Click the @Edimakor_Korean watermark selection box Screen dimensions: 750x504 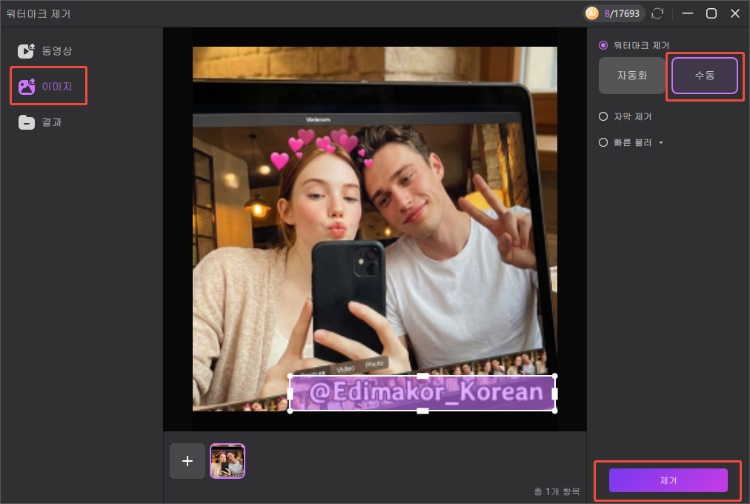tap(422, 393)
